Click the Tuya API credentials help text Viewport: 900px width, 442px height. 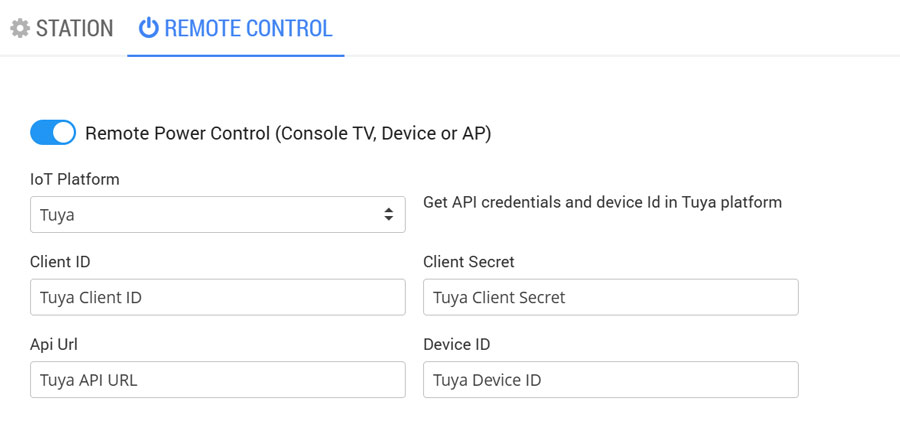[602, 202]
